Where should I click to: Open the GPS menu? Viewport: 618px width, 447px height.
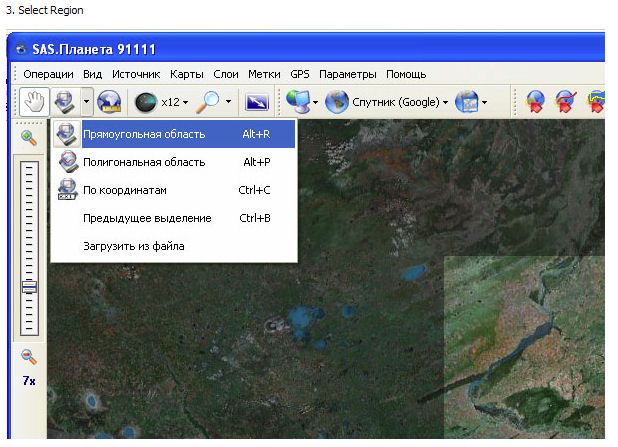(300, 74)
